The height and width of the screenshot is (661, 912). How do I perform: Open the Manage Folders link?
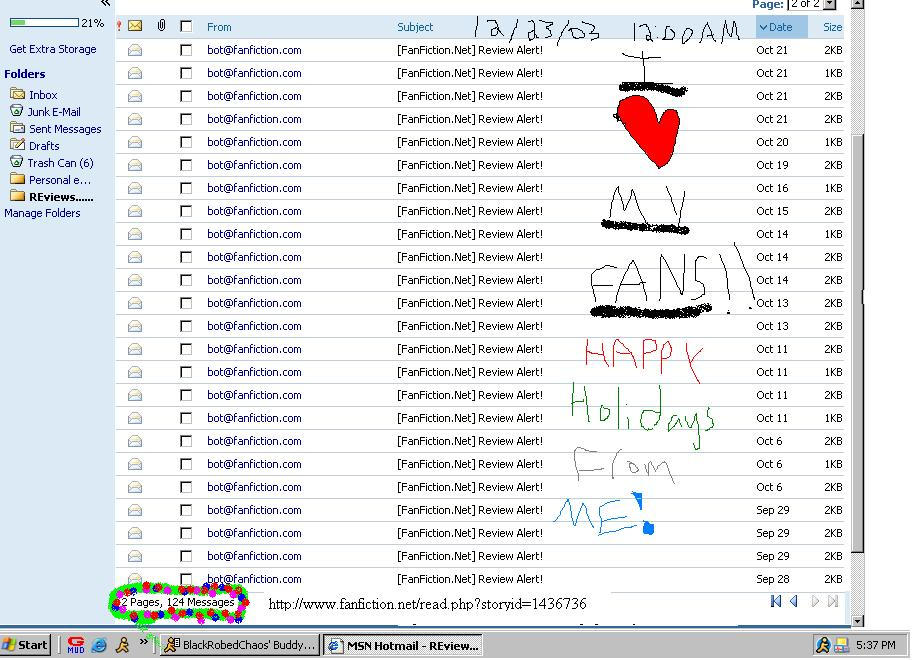click(43, 213)
